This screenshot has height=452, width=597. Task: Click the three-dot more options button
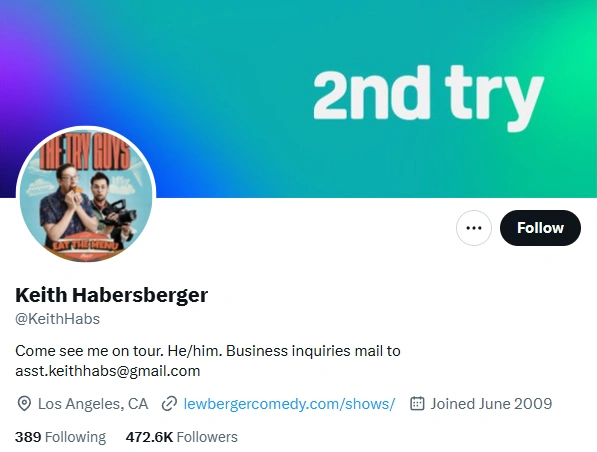[474, 228]
